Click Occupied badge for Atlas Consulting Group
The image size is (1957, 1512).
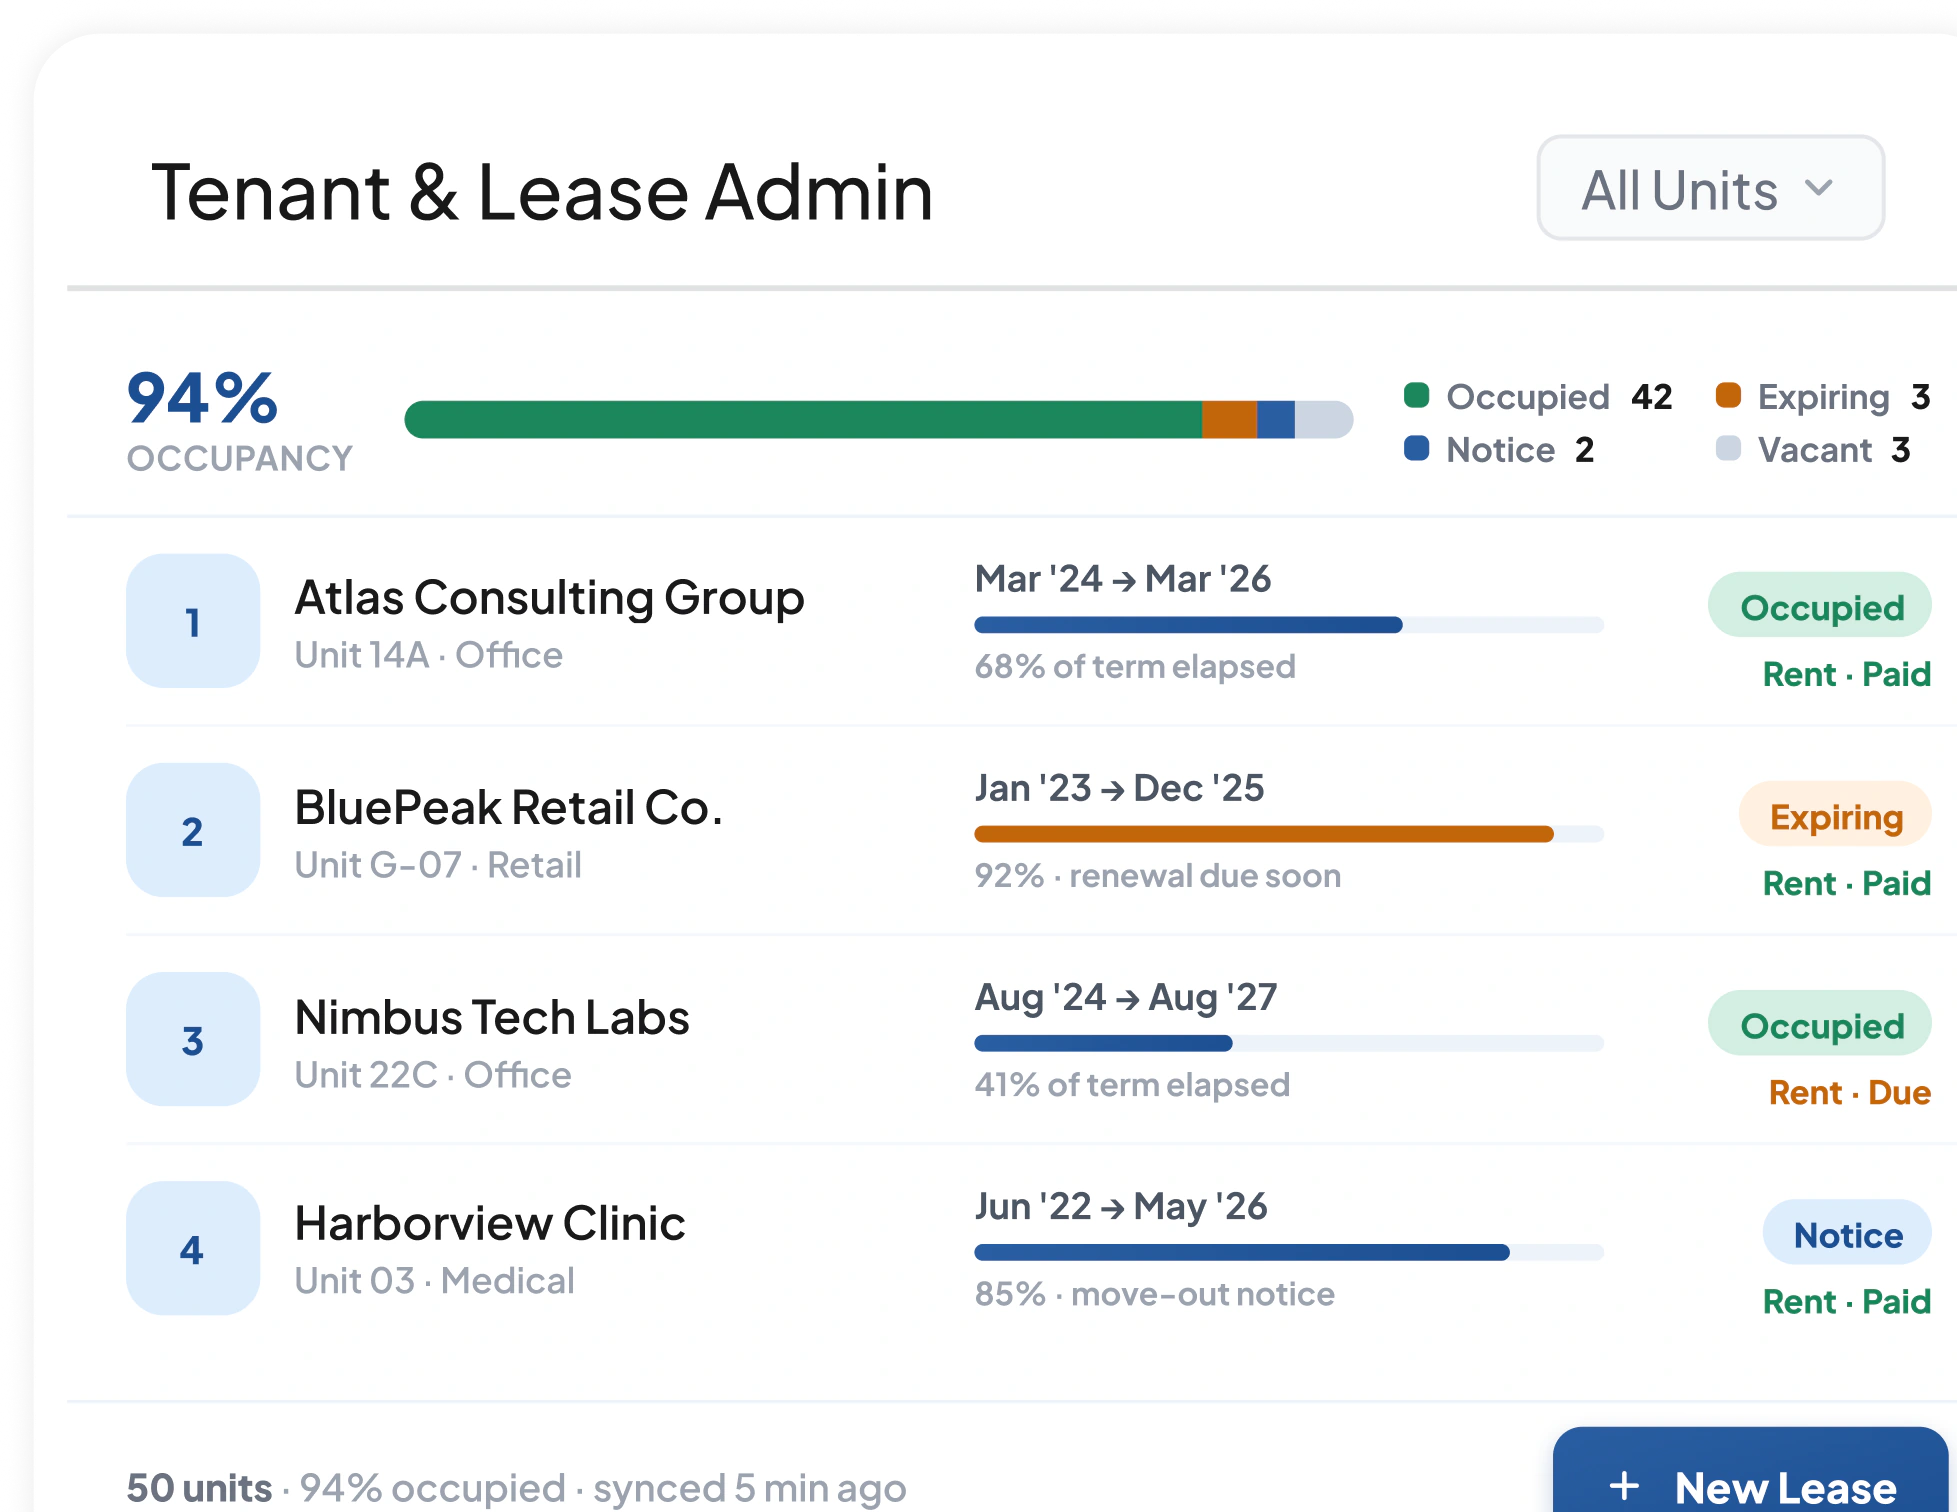pos(1820,606)
